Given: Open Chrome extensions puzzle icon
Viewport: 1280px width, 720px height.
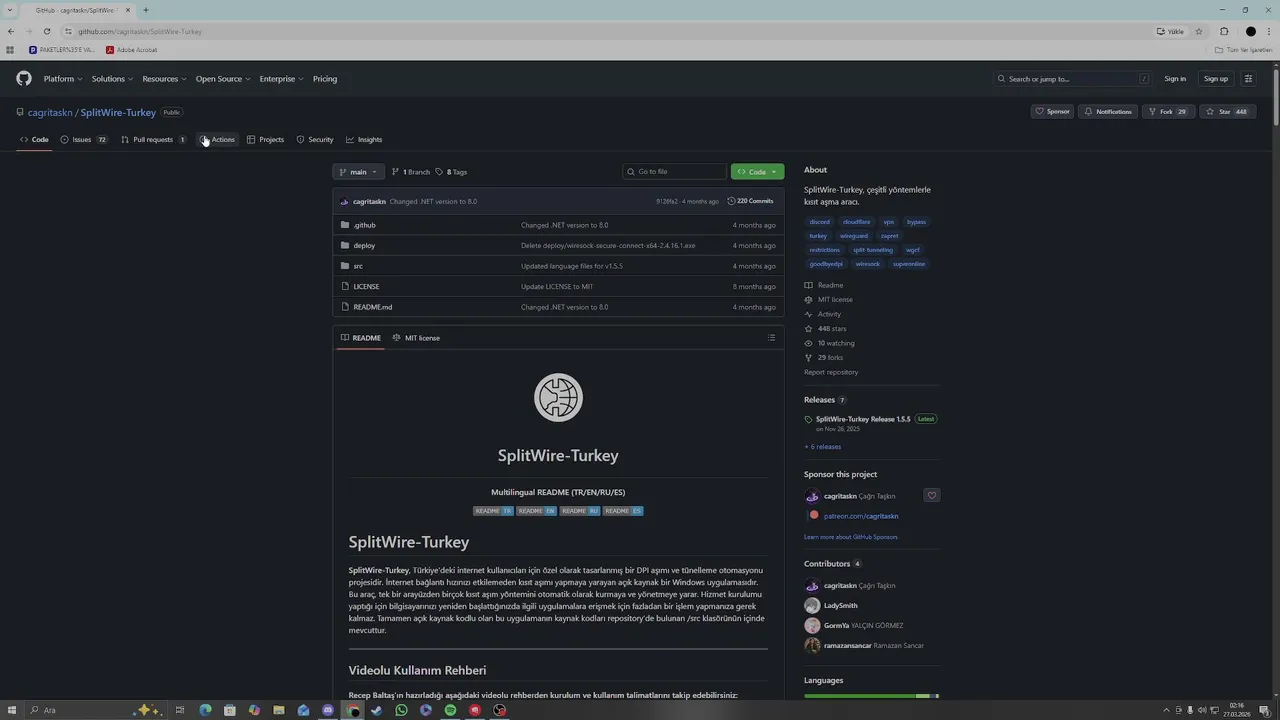Looking at the screenshot, I should 1224,31.
